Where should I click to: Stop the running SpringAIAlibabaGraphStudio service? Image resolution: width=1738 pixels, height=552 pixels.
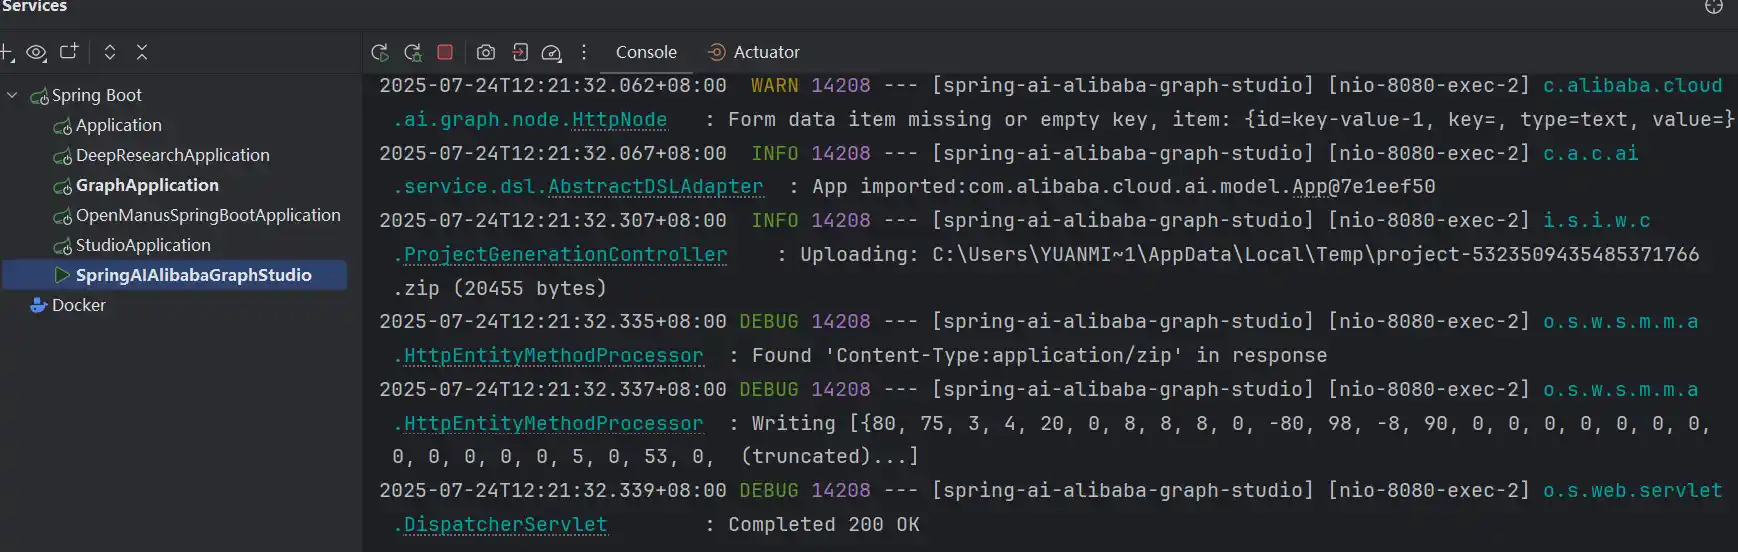click(445, 52)
